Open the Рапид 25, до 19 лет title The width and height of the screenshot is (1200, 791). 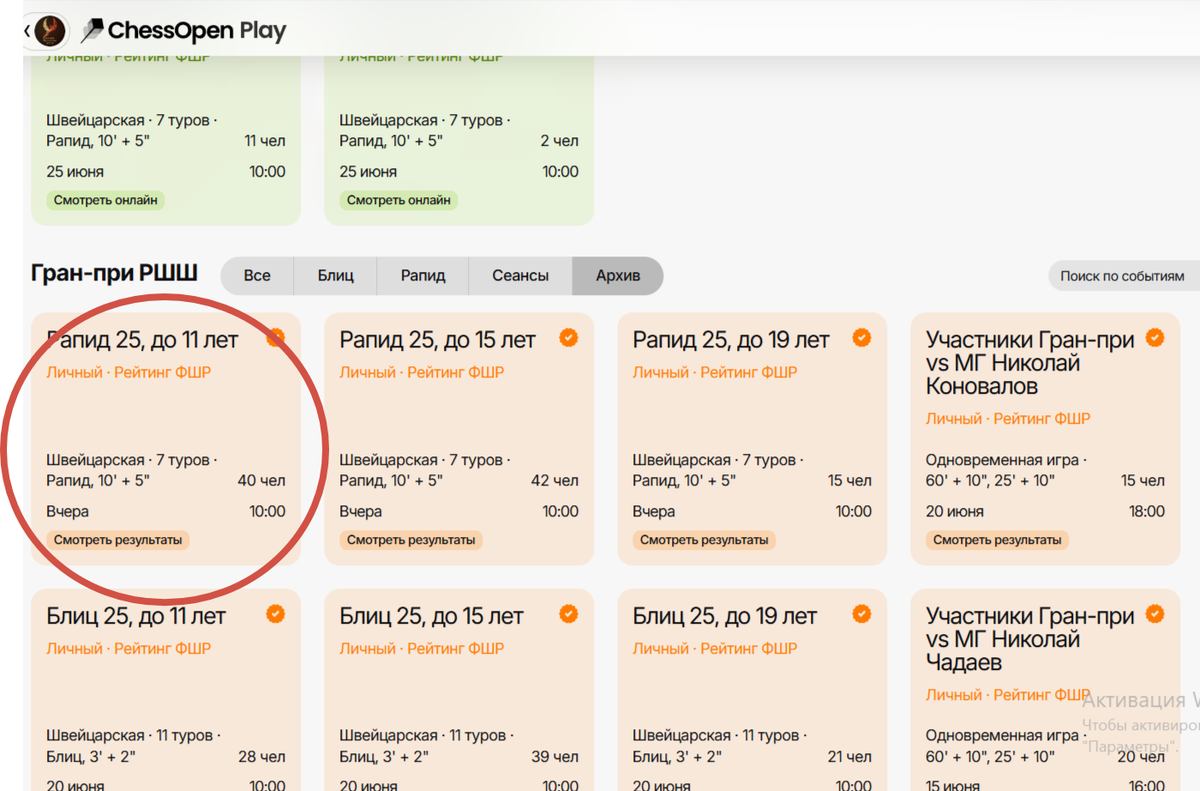coord(731,340)
